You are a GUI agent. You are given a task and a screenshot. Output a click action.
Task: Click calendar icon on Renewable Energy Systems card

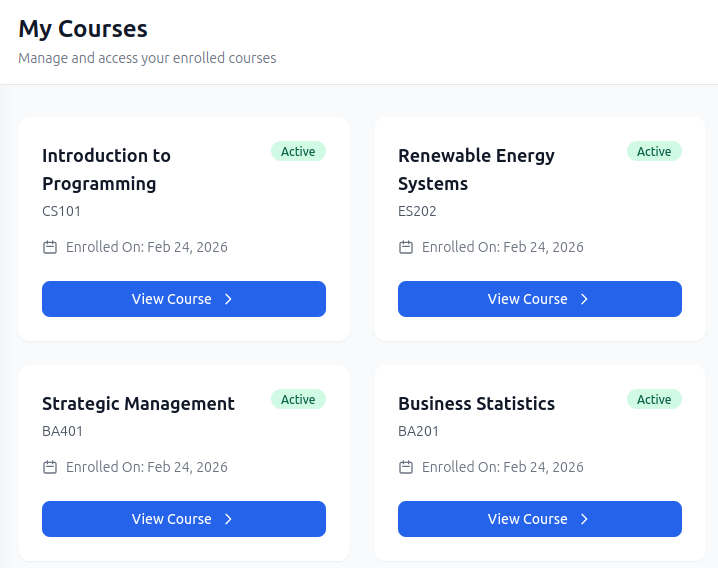[x=406, y=247]
